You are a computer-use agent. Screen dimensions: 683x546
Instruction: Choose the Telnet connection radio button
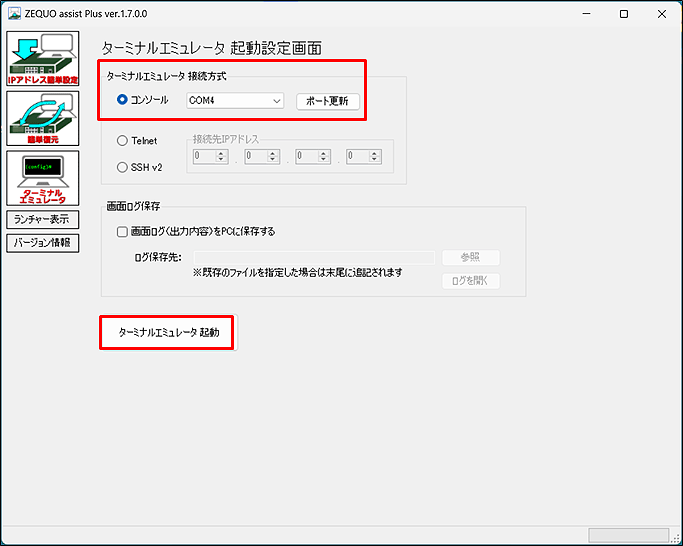click(x=123, y=142)
